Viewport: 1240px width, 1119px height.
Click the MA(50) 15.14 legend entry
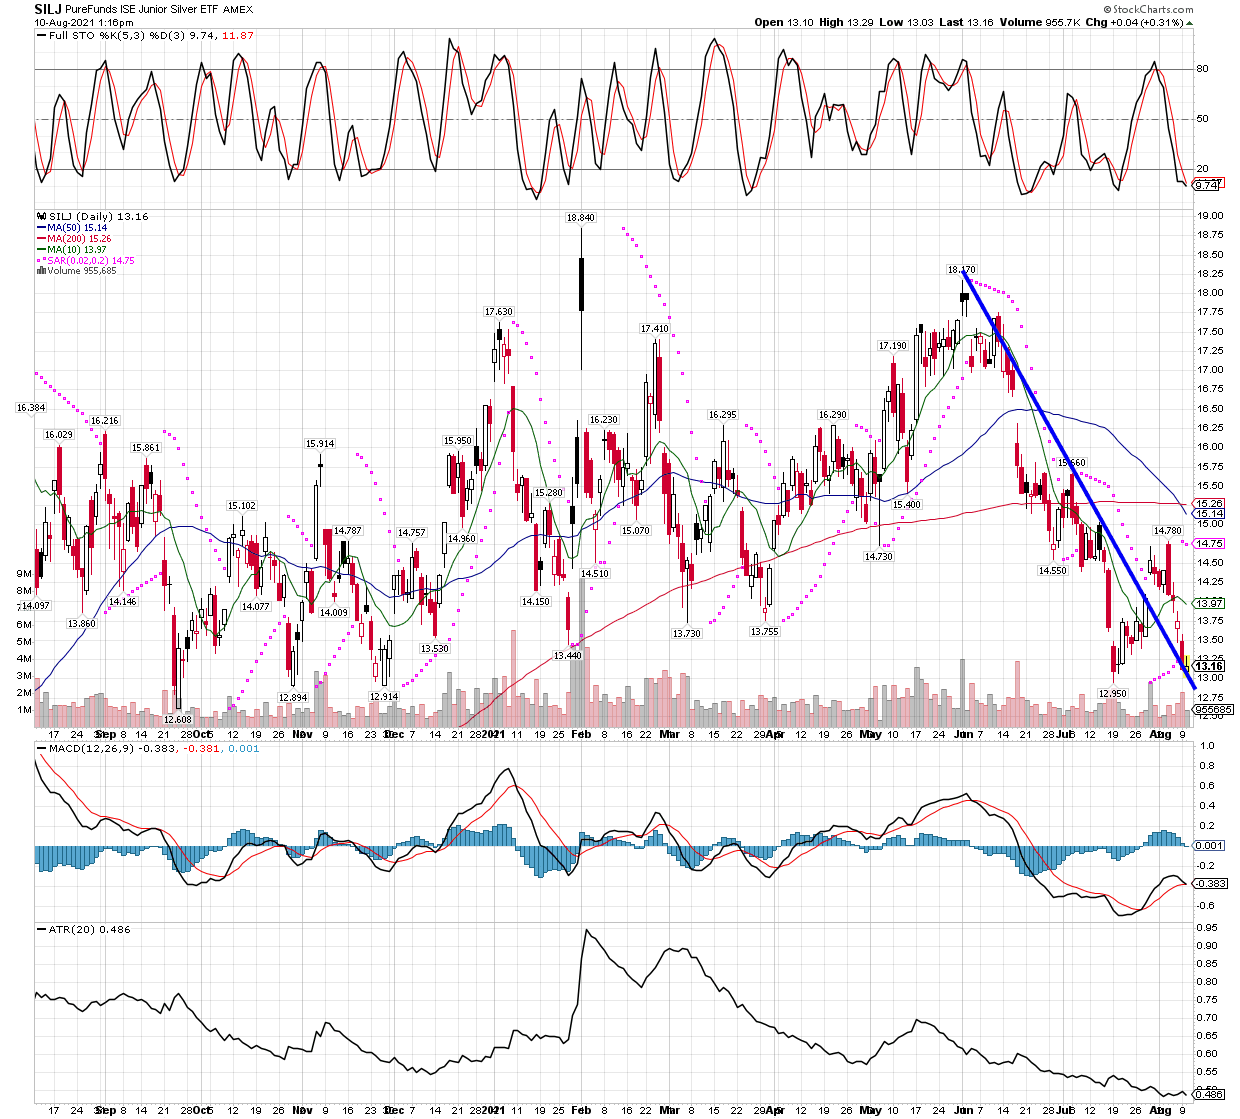pos(77,228)
